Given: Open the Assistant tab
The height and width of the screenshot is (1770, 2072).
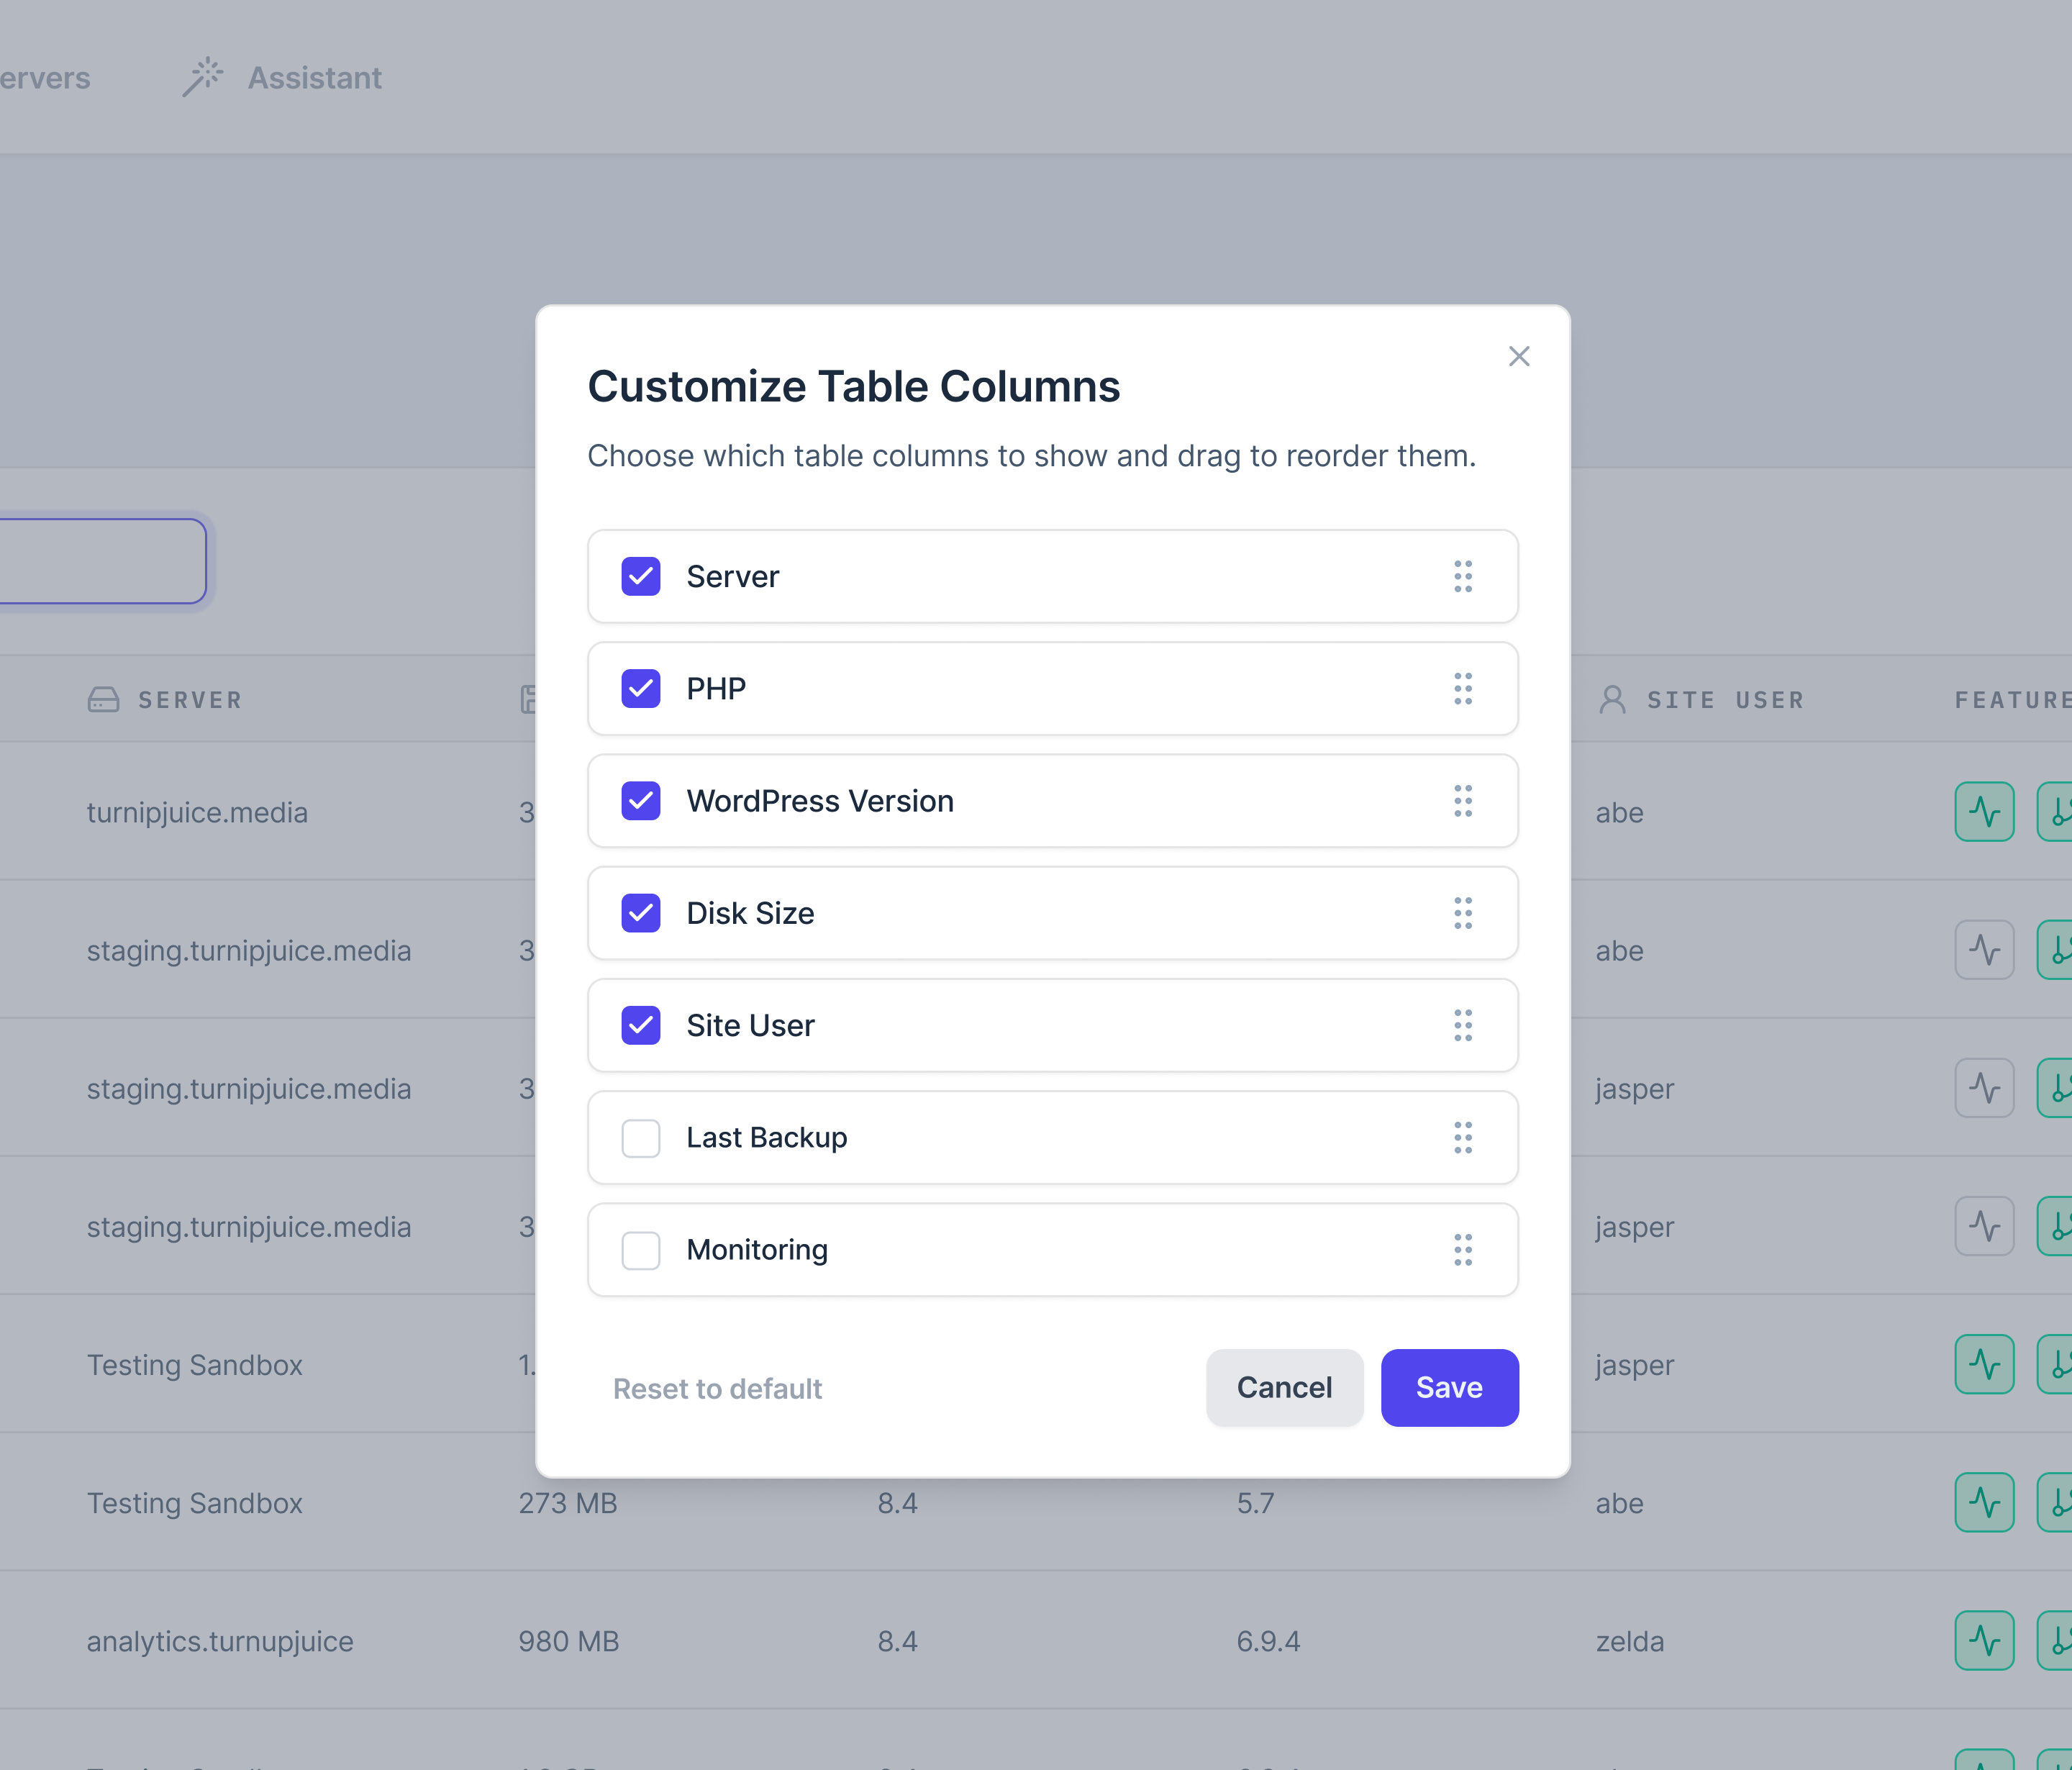Looking at the screenshot, I should coord(282,77).
